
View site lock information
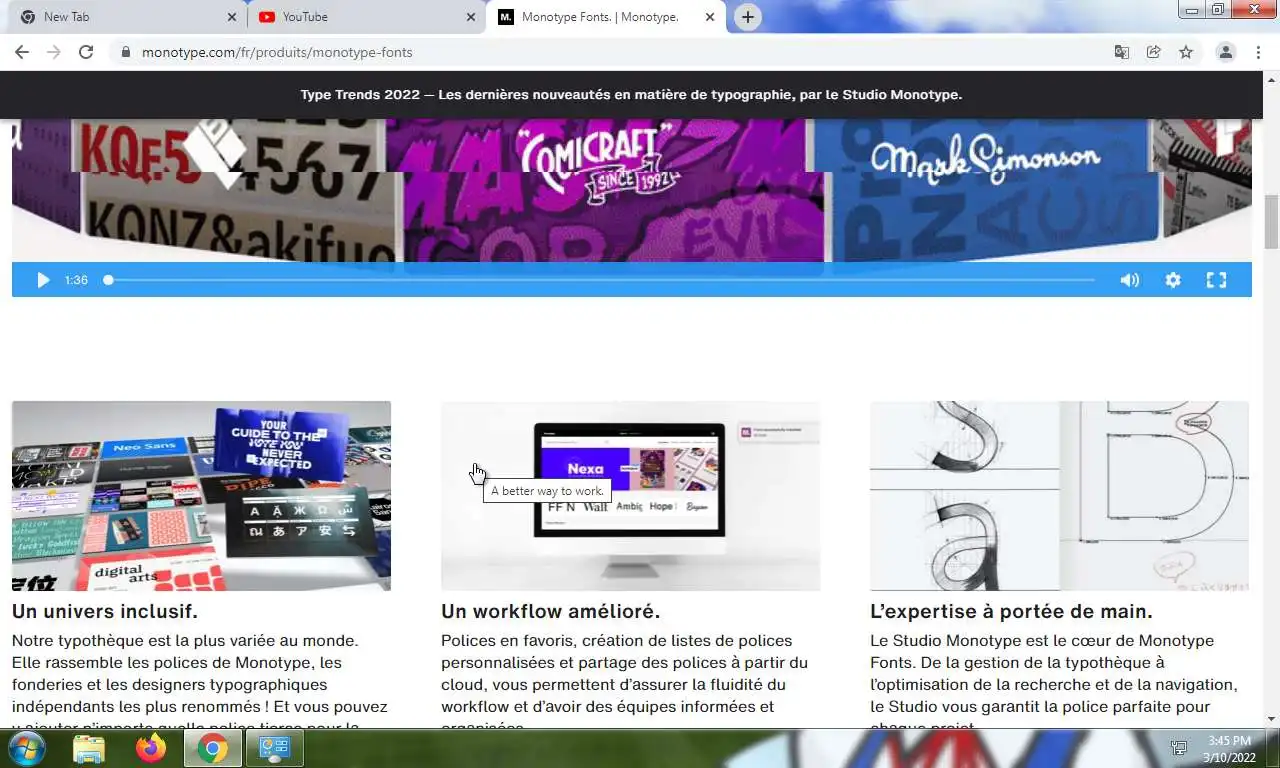pyautogui.click(x=125, y=52)
